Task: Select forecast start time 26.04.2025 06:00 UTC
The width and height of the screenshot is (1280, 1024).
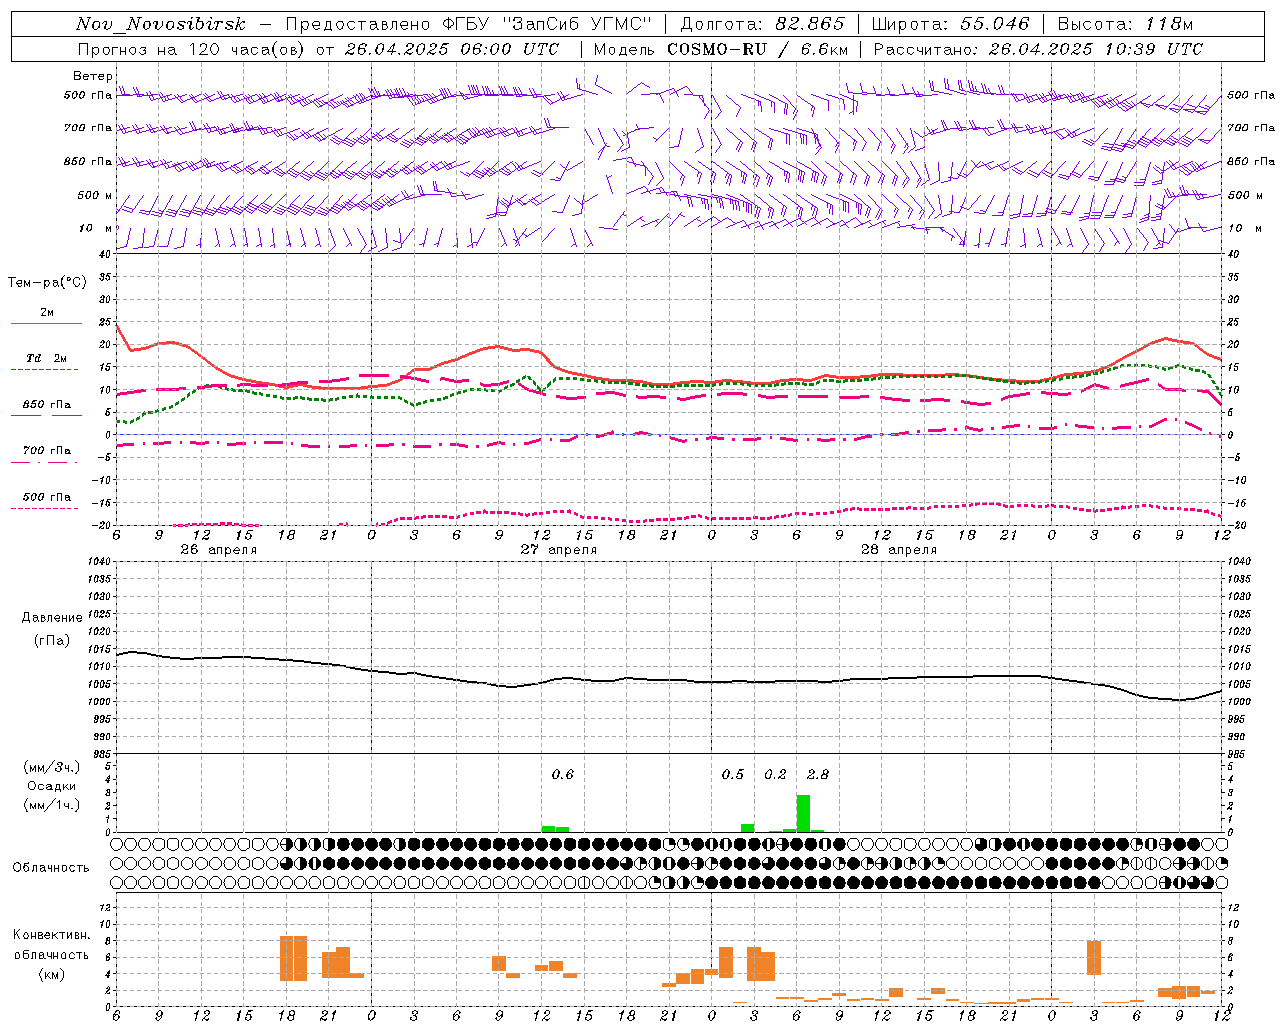Action: [x=451, y=49]
